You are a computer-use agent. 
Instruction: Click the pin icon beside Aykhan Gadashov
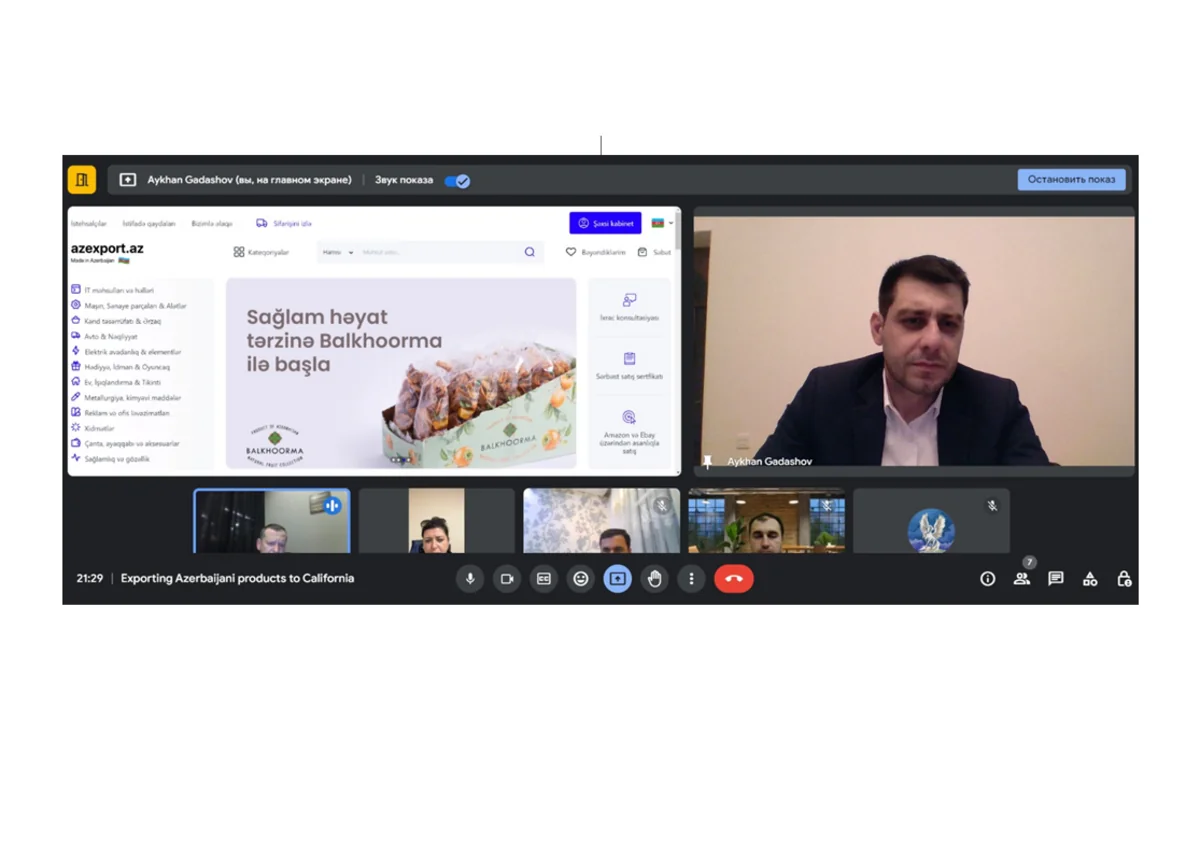(708, 461)
